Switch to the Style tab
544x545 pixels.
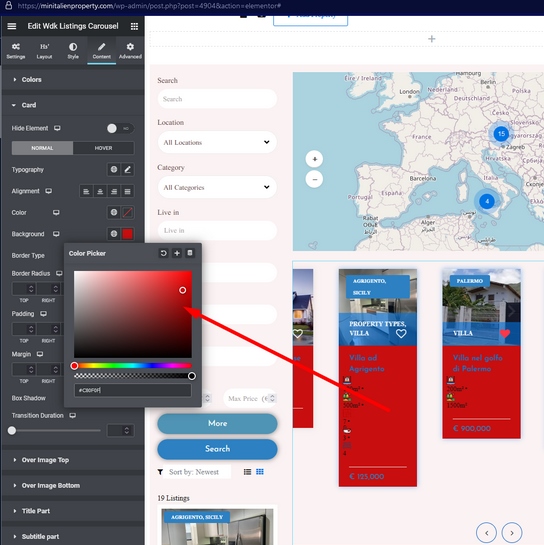click(73, 51)
